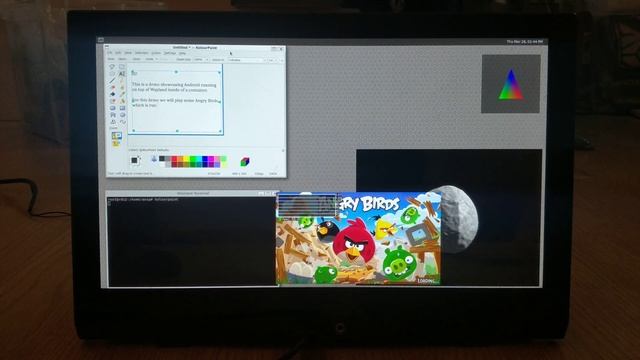Select the Rectangle shape tool in KolourPaint
The width and height of the screenshot is (640, 360).
[x=122, y=108]
